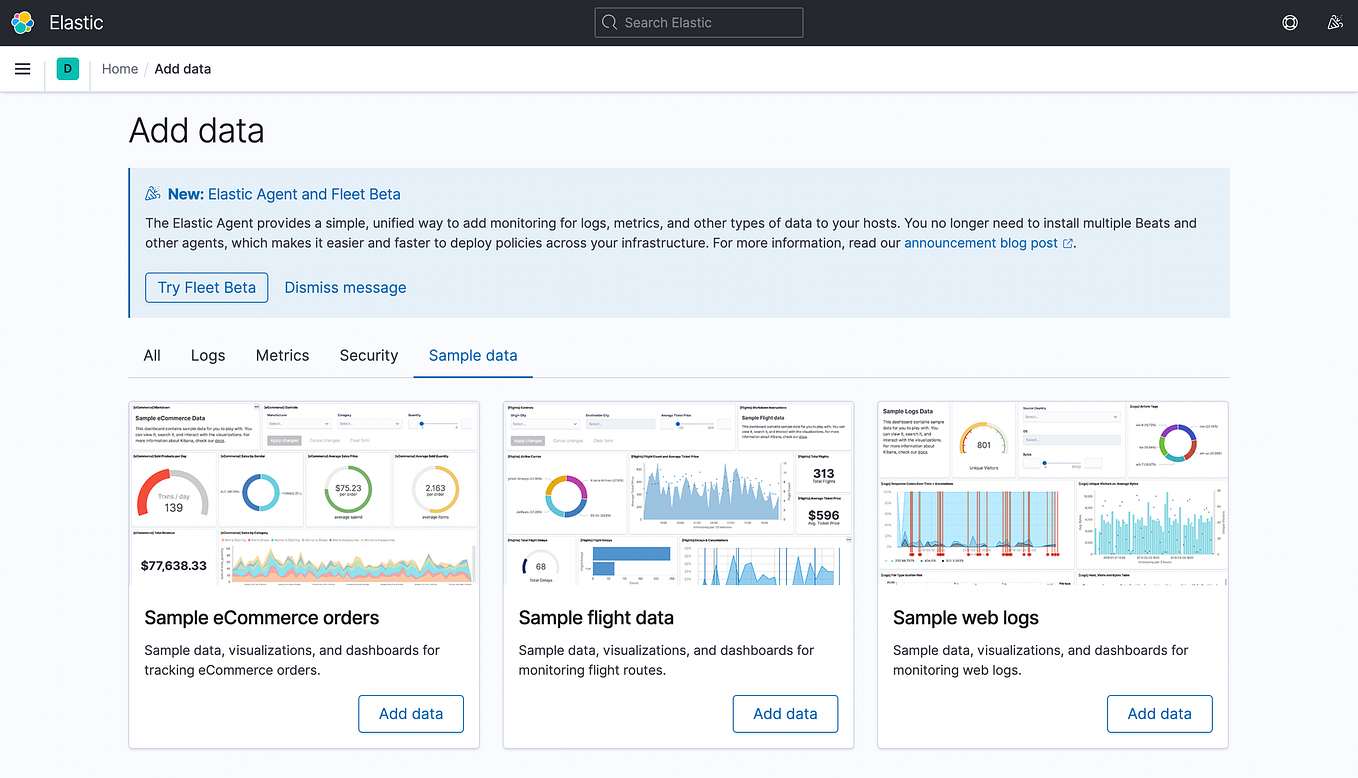Image resolution: width=1358 pixels, height=778 pixels.
Task: Switch to the All tab
Action: 151,355
